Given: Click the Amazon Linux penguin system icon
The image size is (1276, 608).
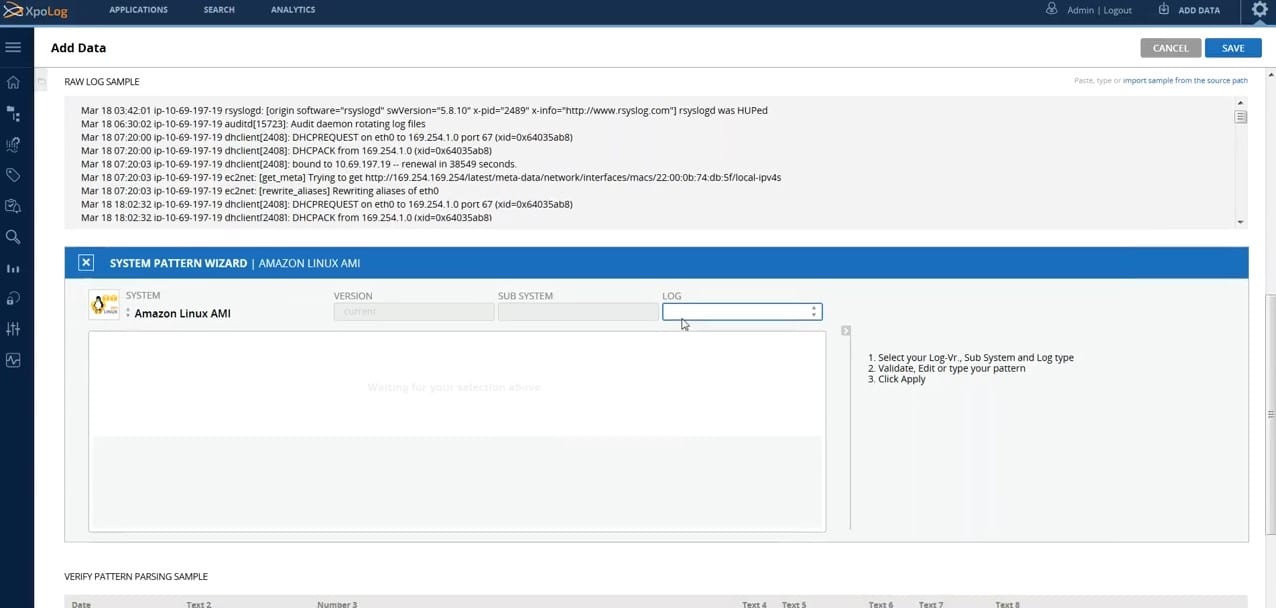Looking at the screenshot, I should click(x=104, y=305).
